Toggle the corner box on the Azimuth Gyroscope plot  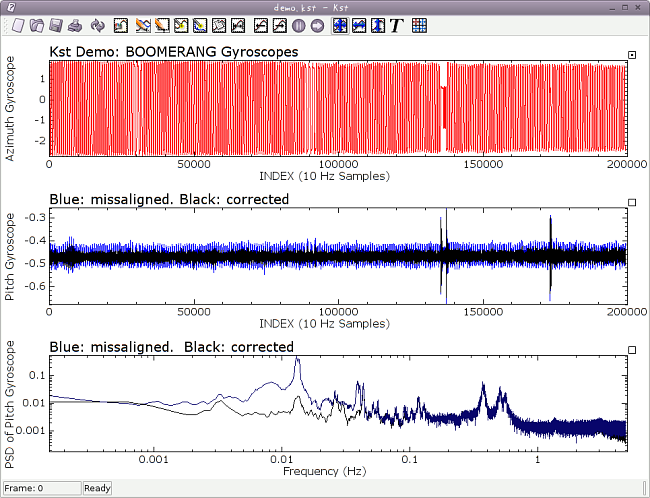click(632, 55)
